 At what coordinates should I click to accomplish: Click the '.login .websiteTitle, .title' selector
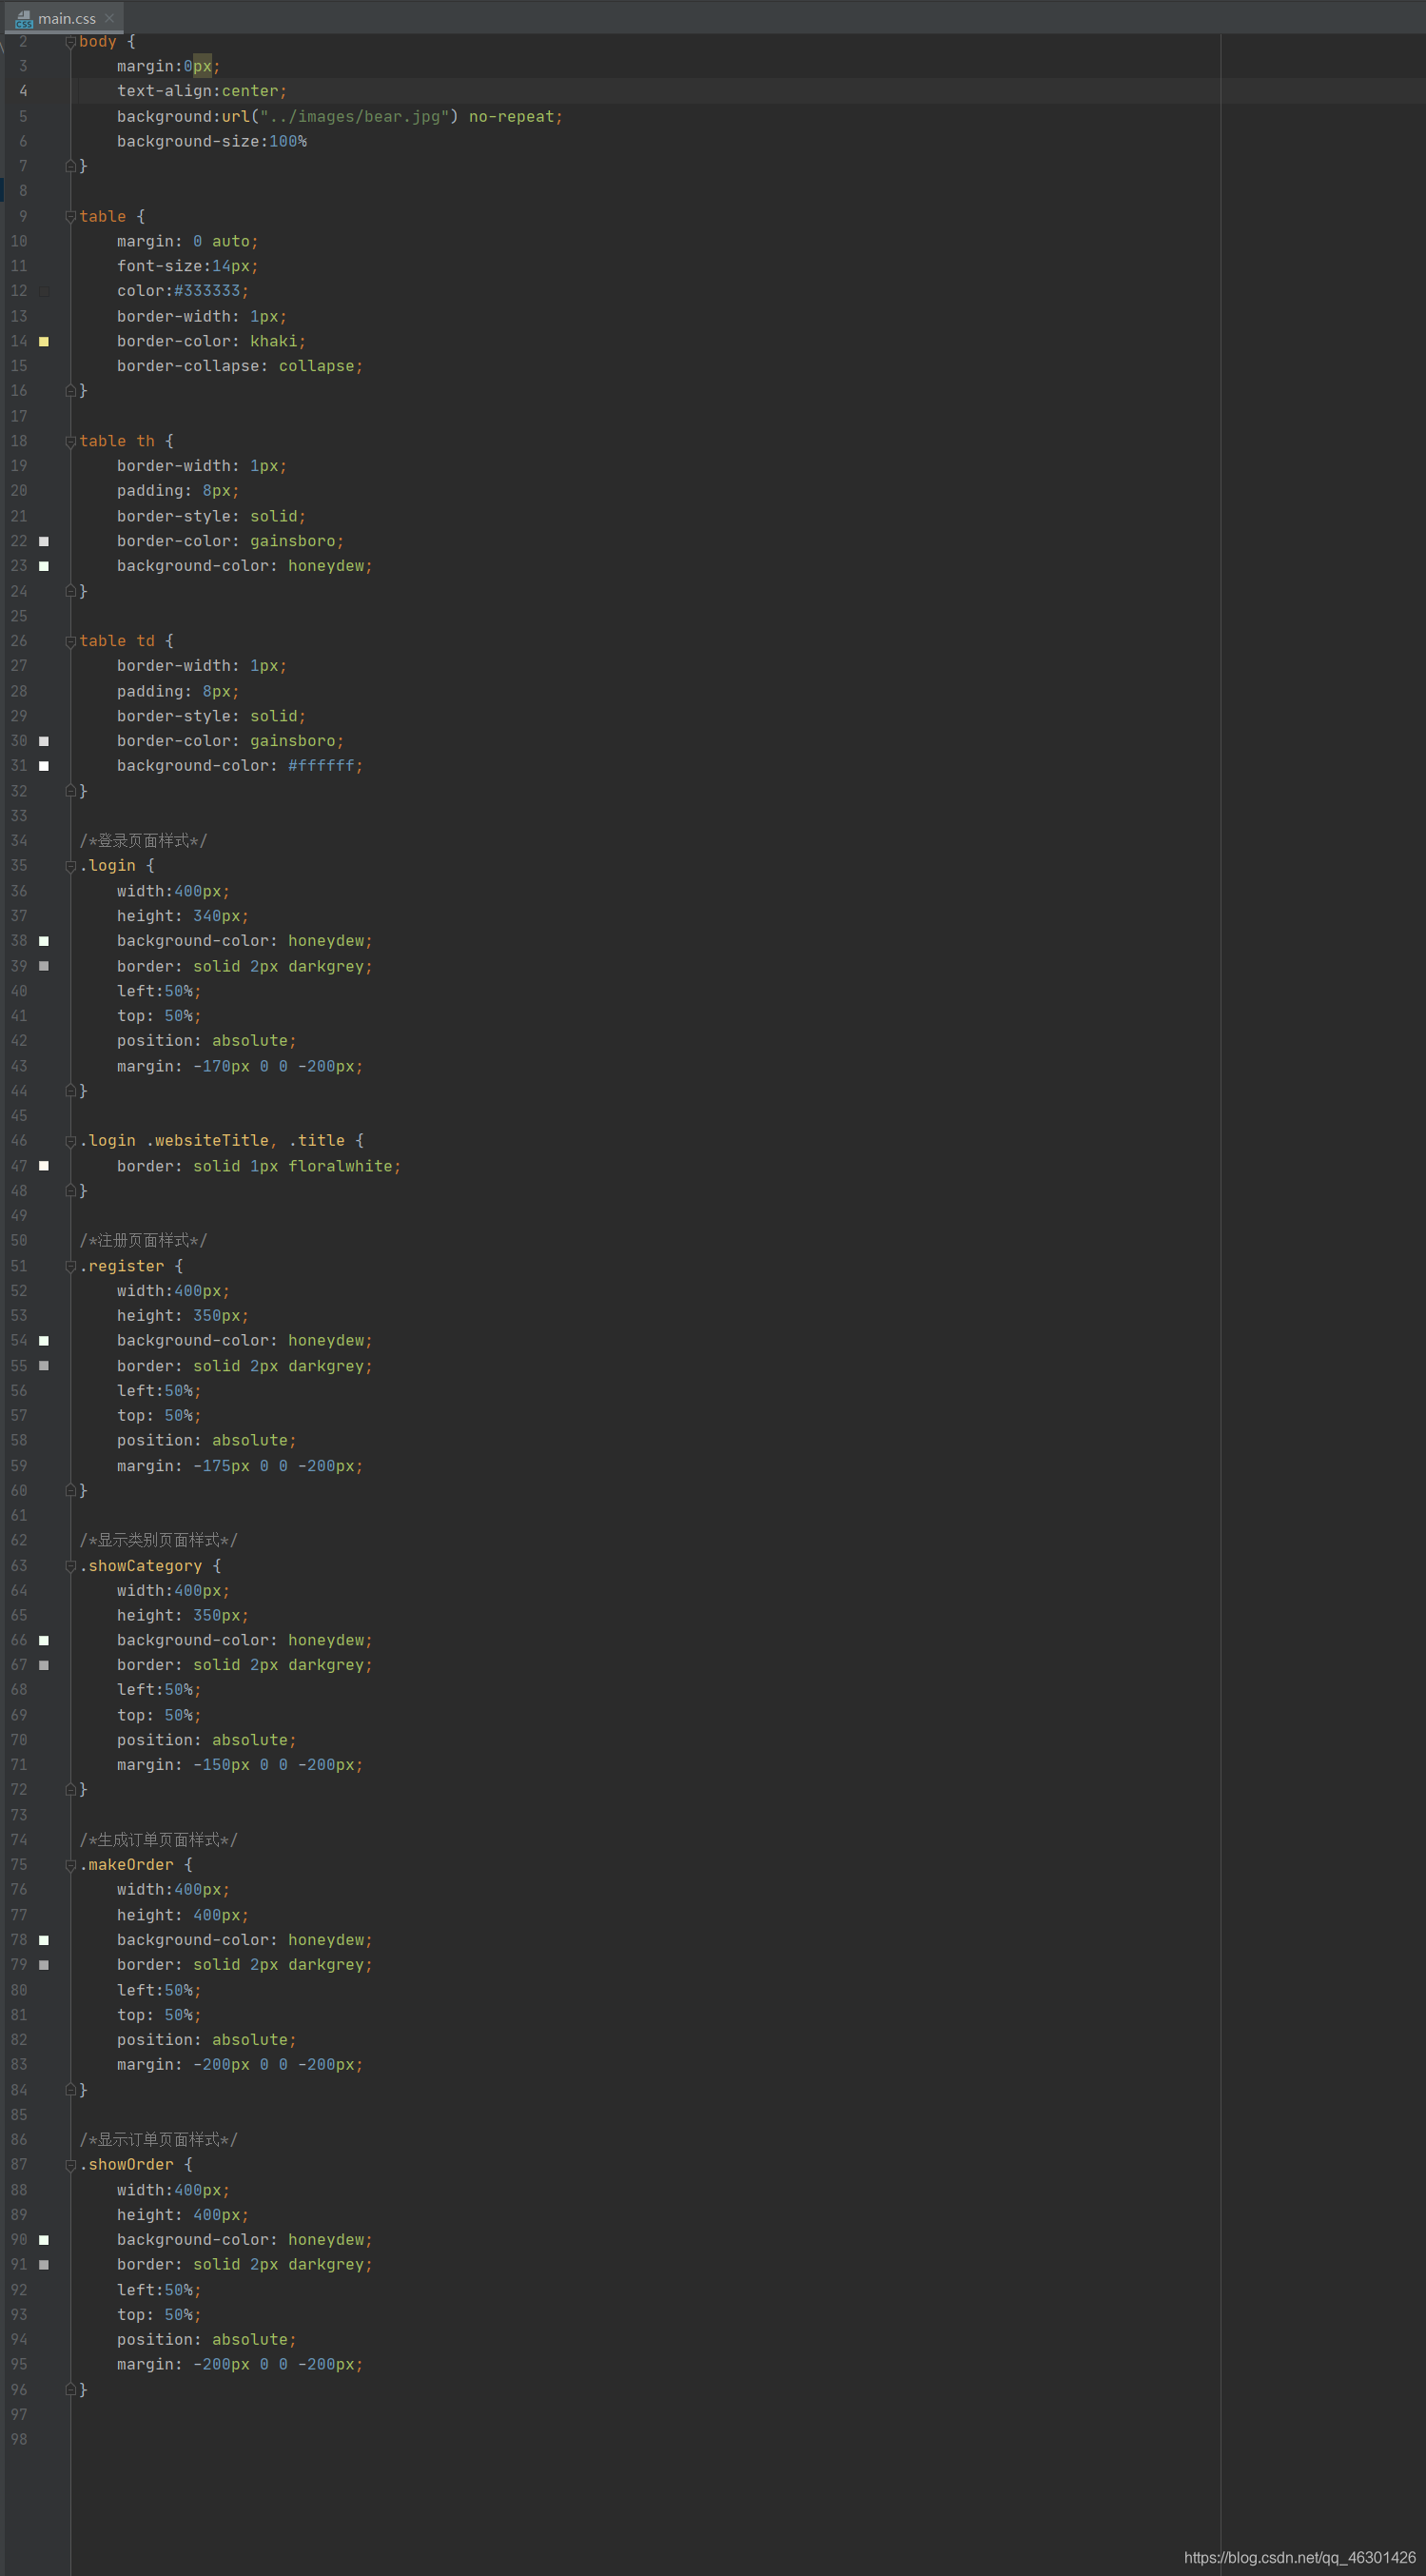point(212,1141)
